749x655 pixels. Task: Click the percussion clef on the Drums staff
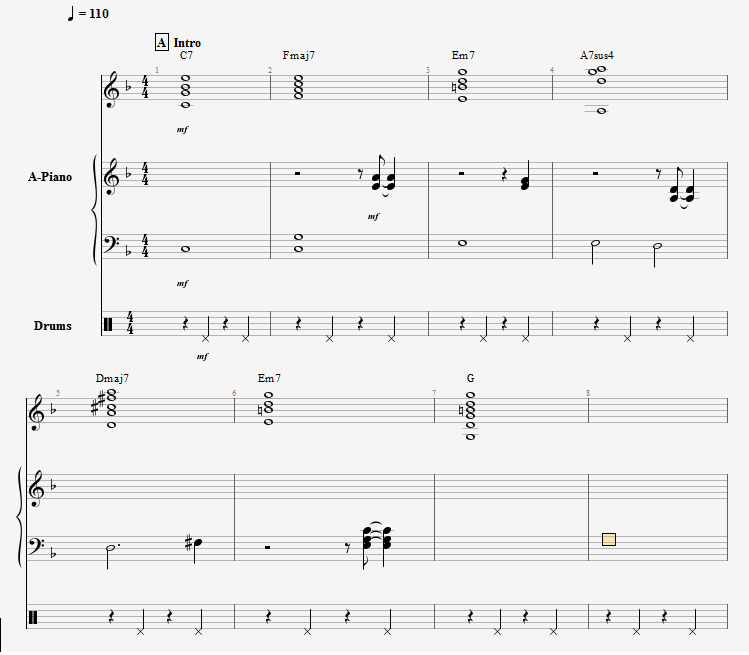pos(108,324)
